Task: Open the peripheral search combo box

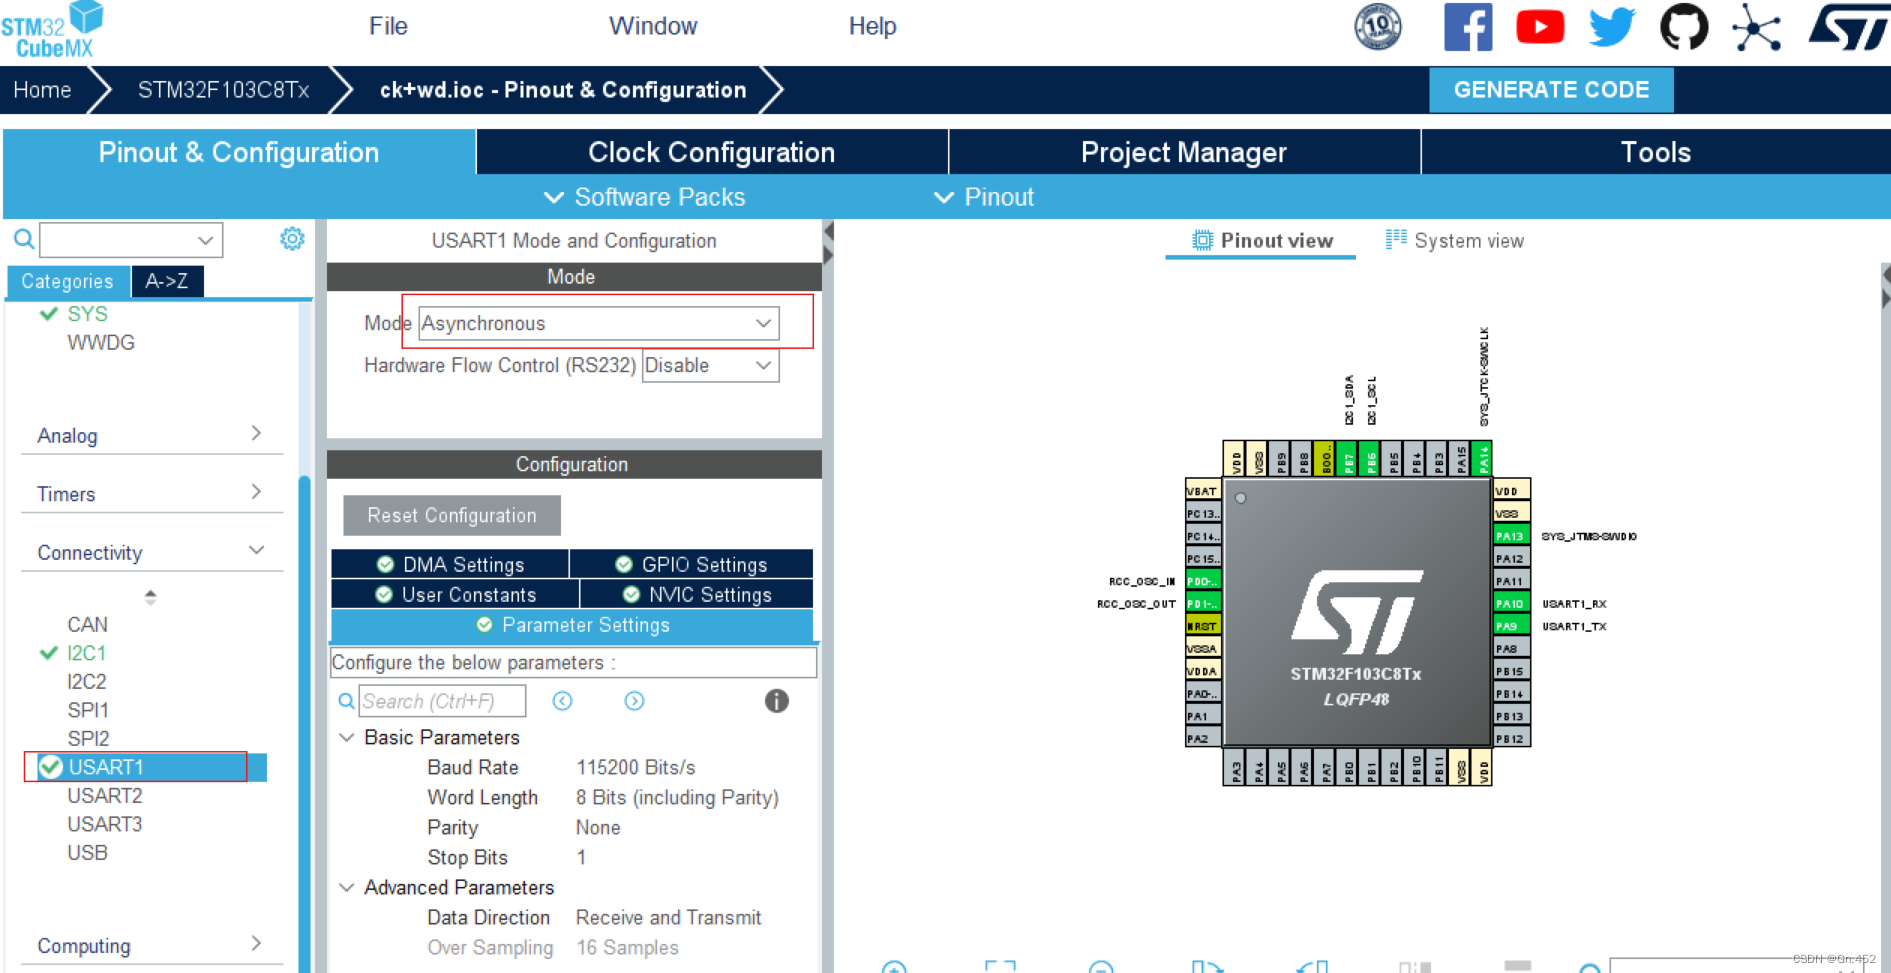Action: (131, 240)
